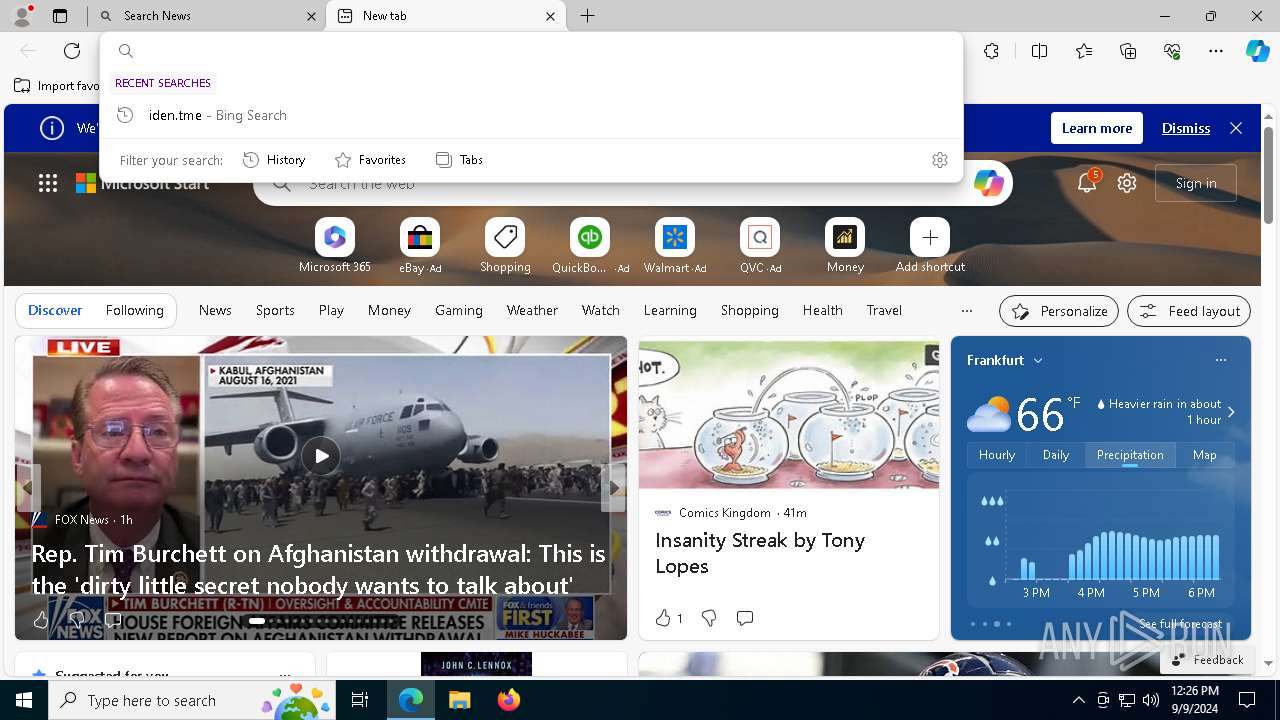Show hidden system tray icons
This screenshot has height=720, width=1280.
(1078, 701)
